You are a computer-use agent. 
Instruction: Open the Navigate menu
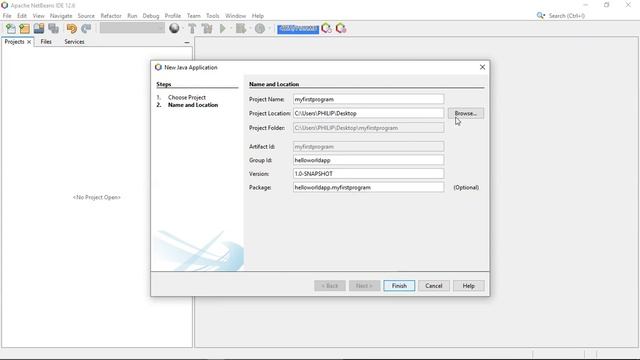click(61, 16)
